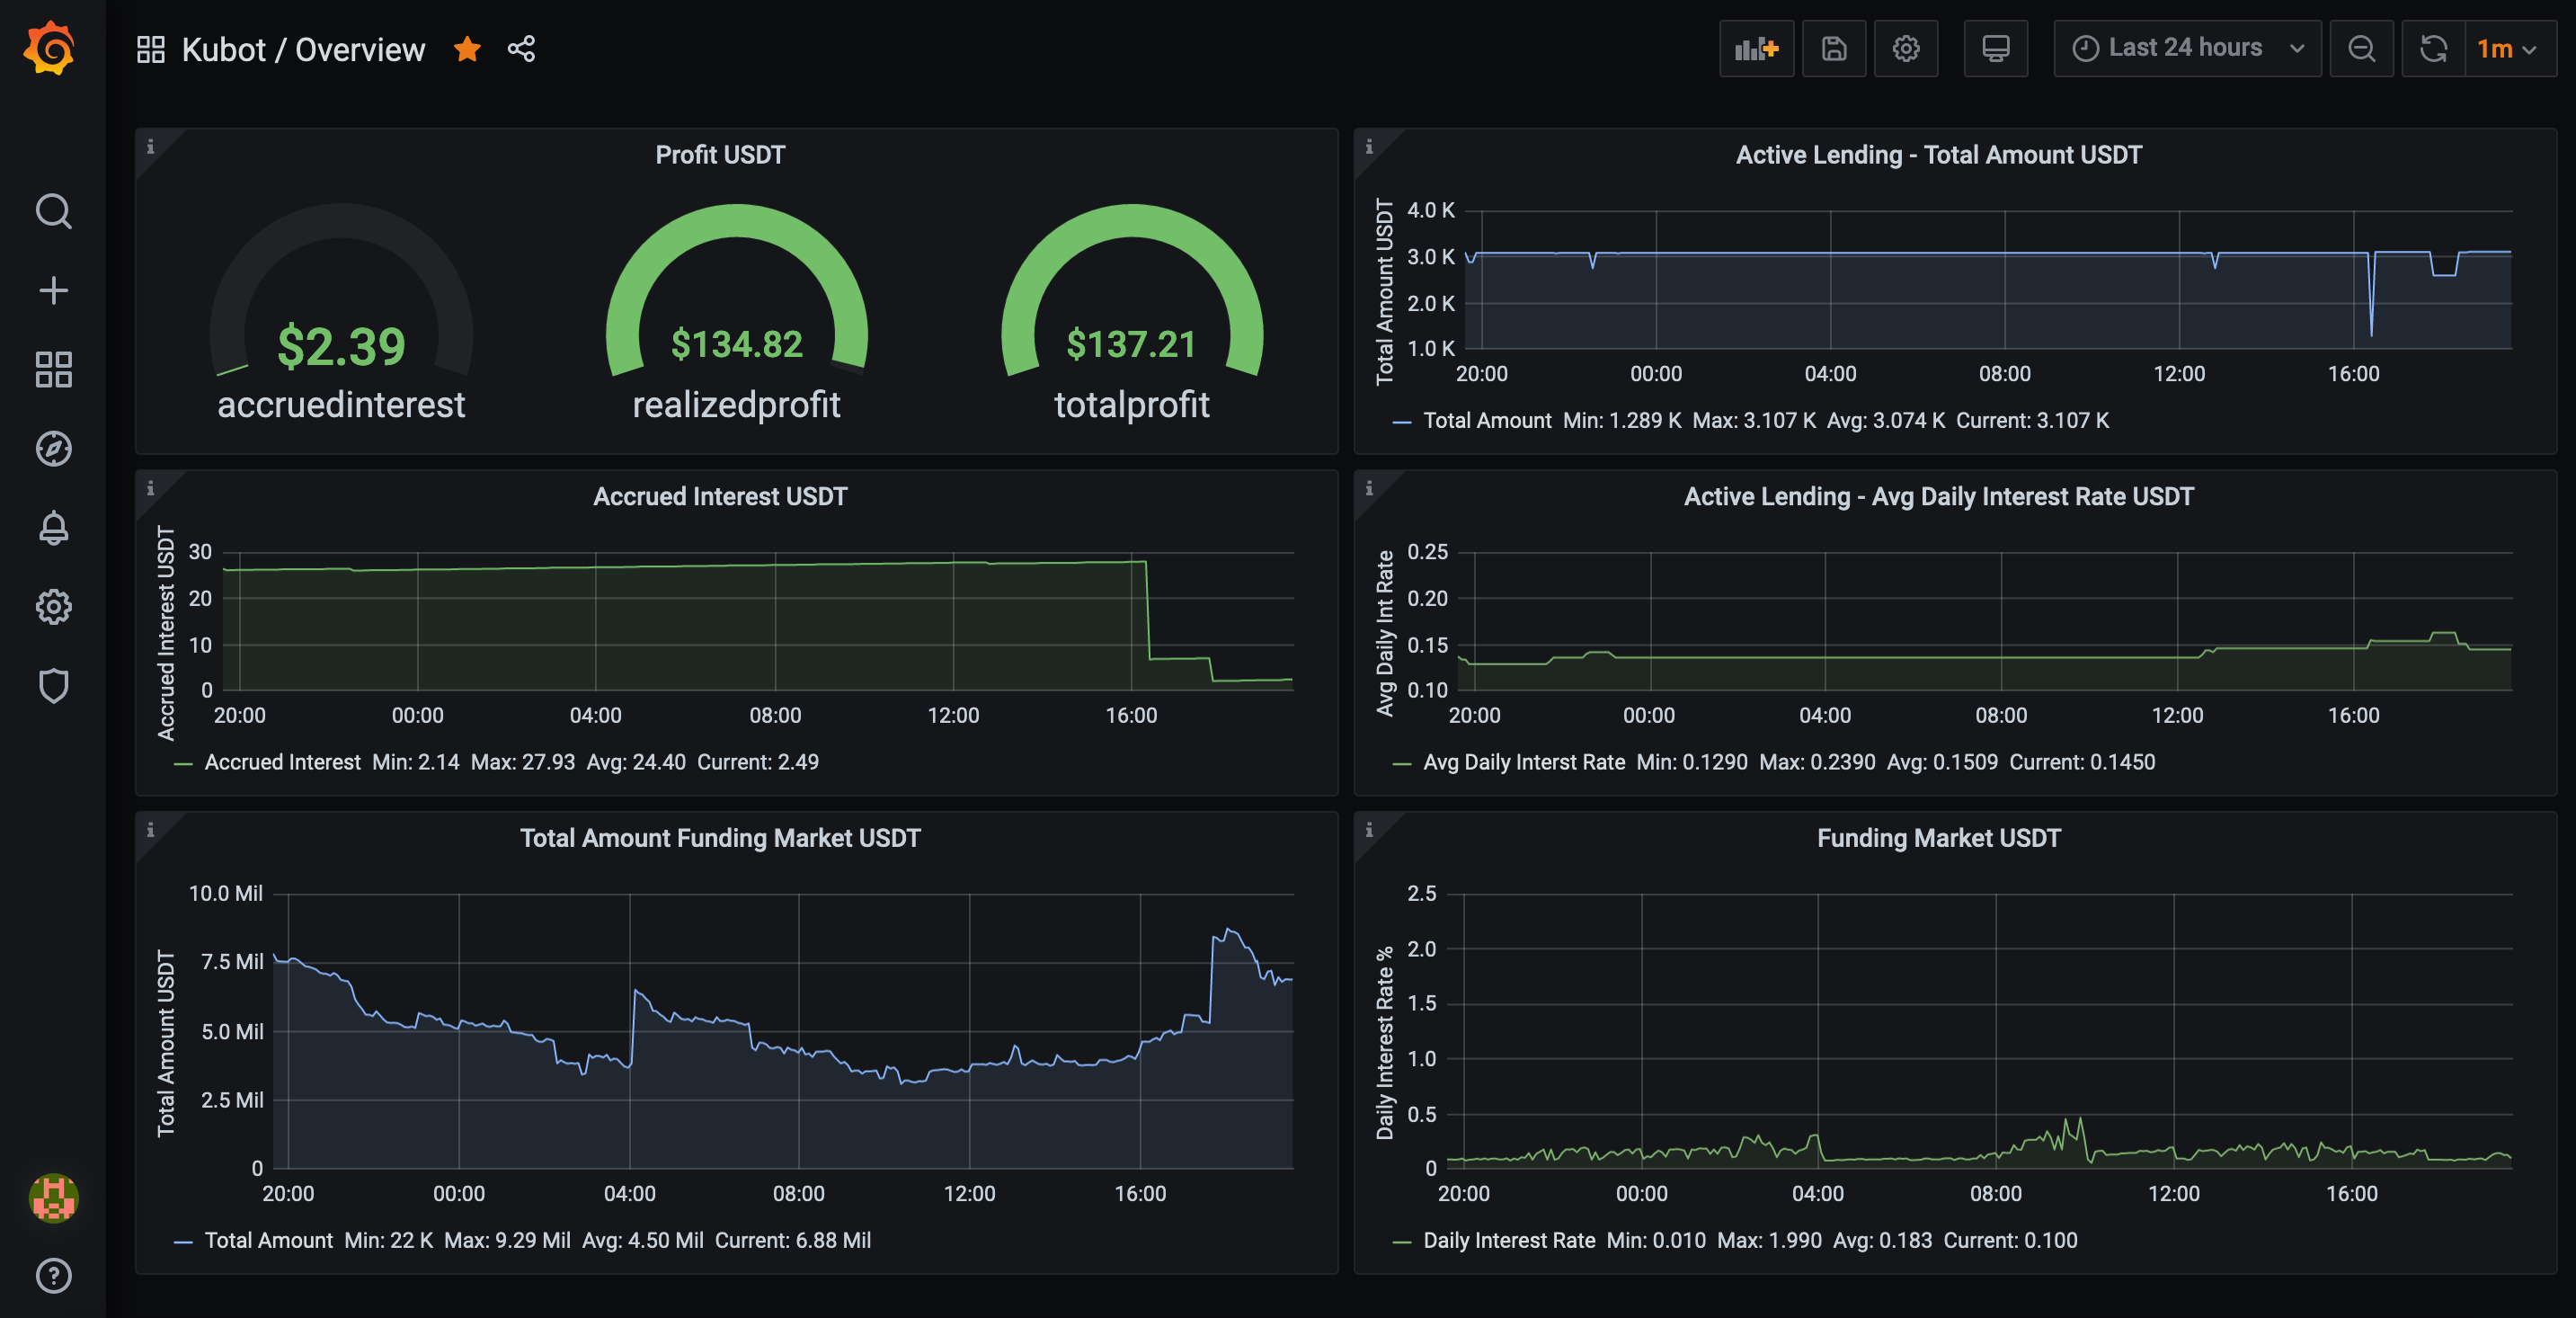
Task: Toggle the Daily Interest Rate legend series
Action: pyautogui.click(x=1508, y=1240)
